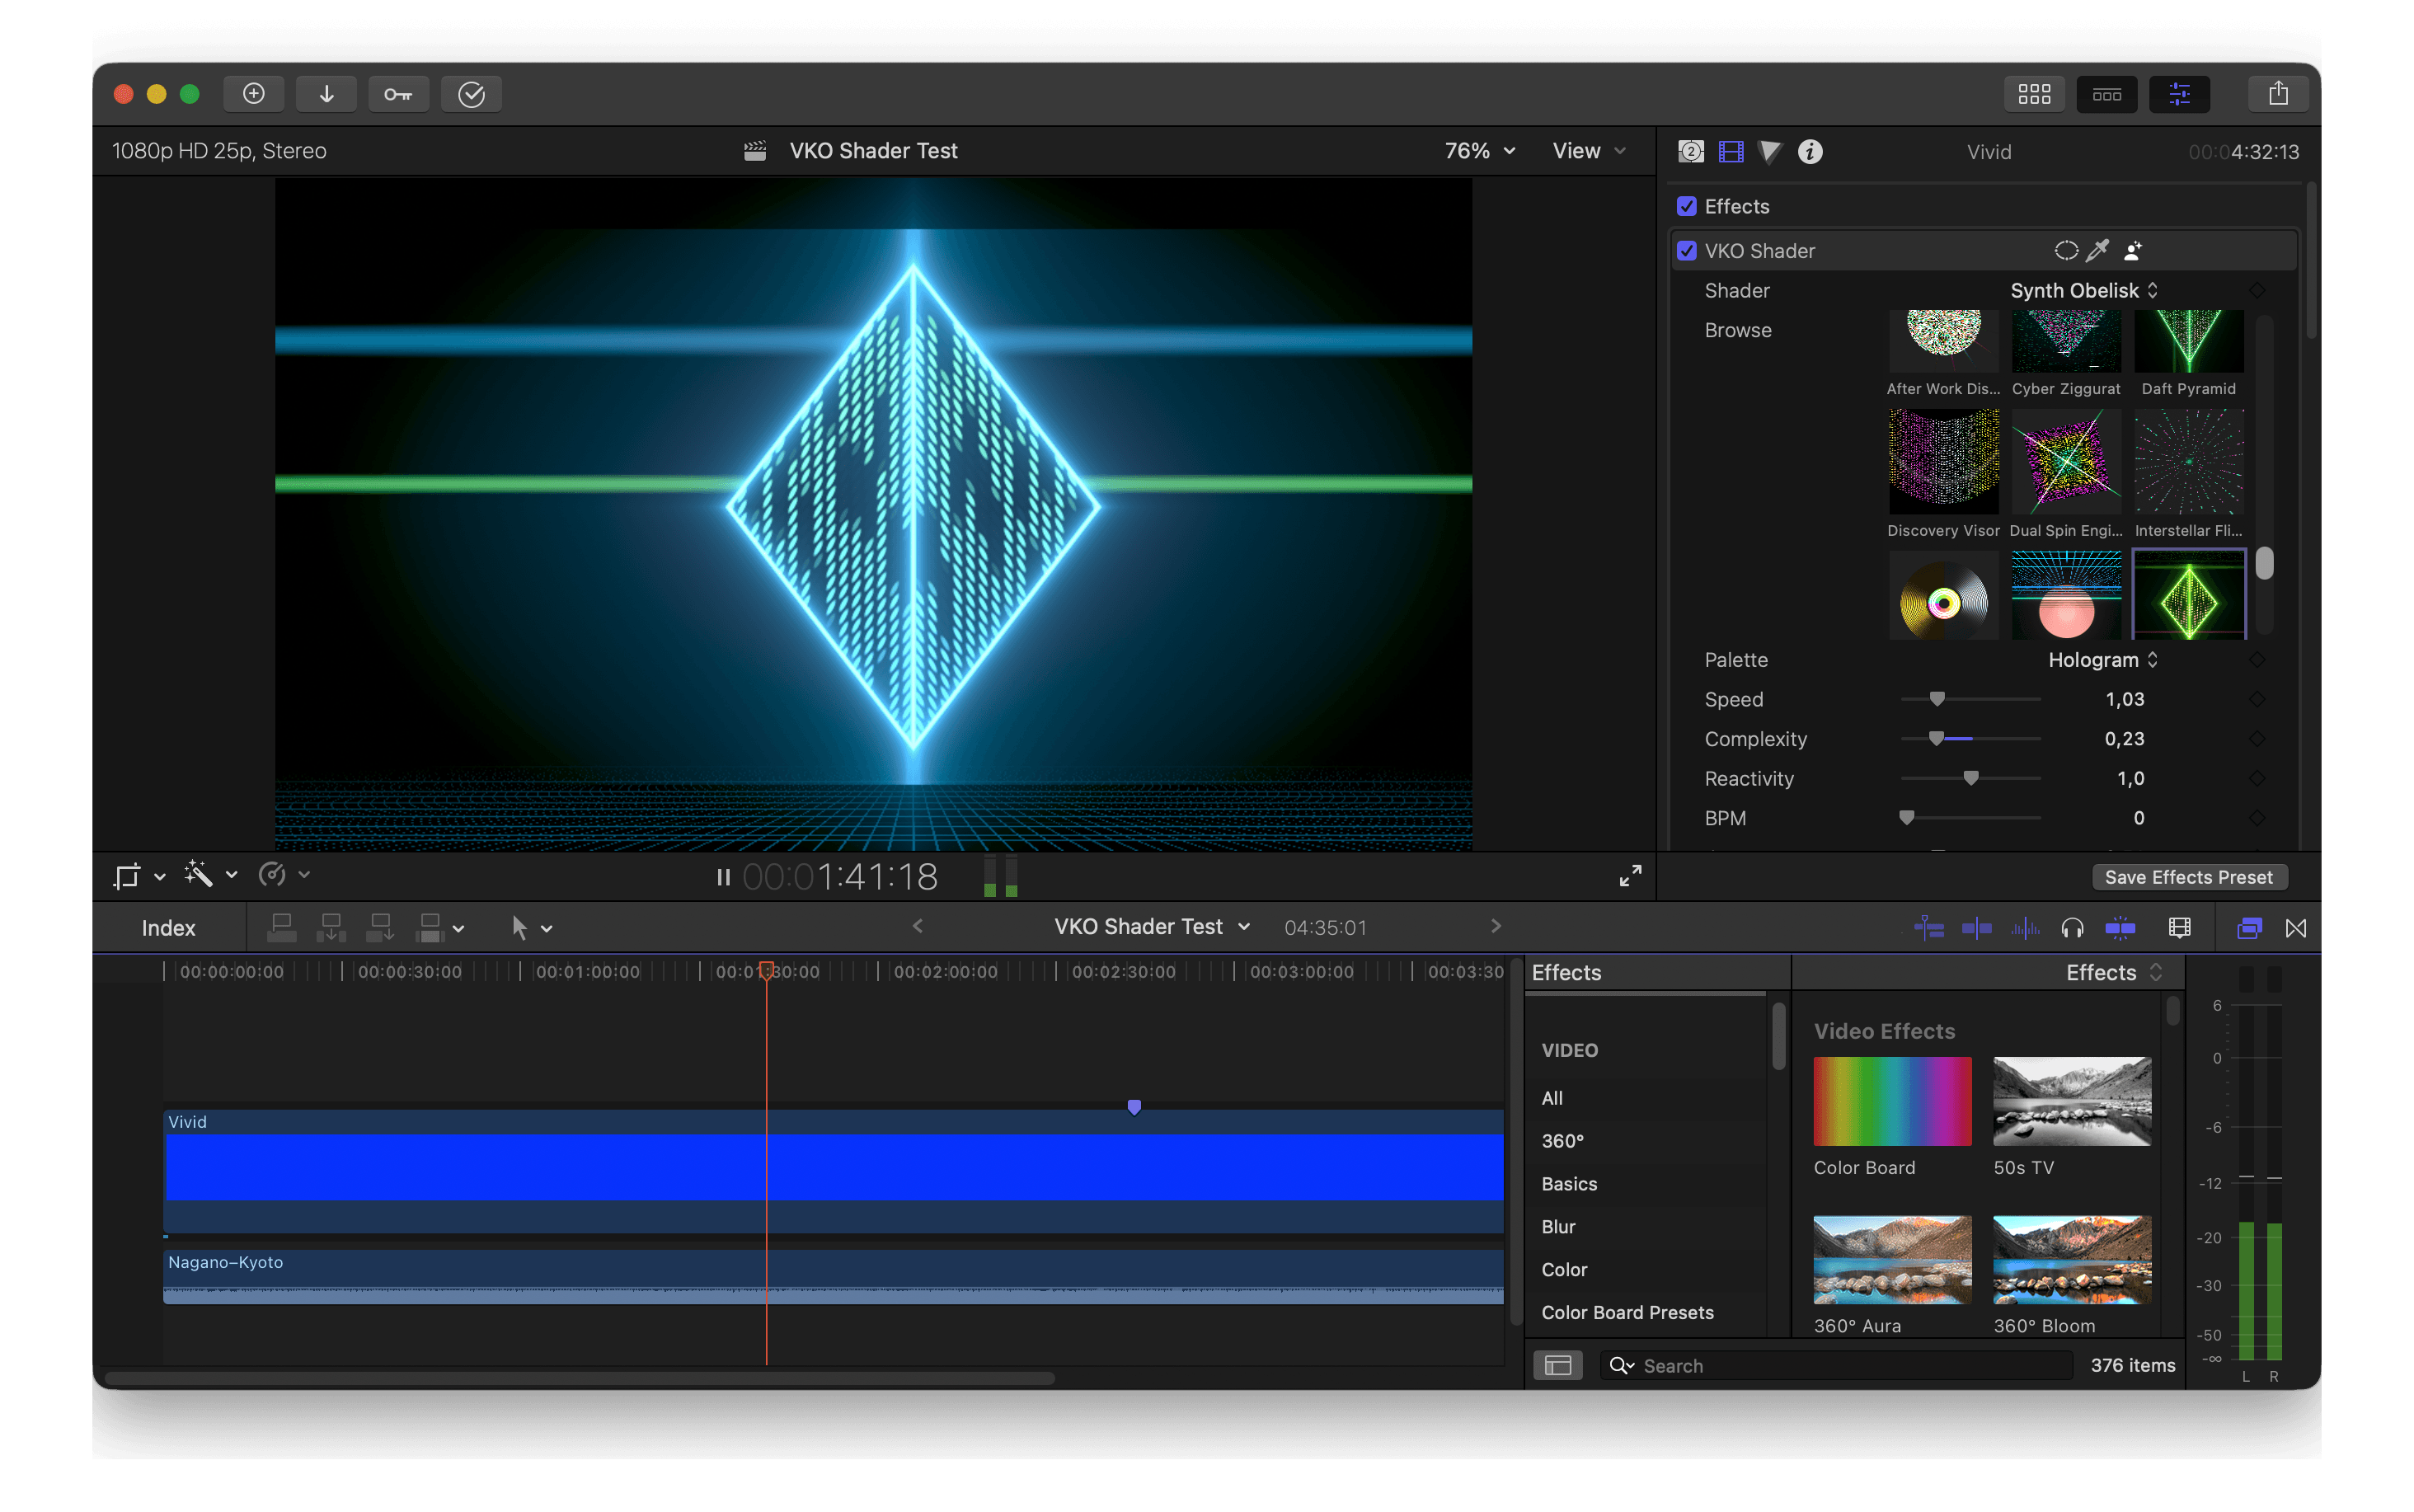This screenshot has height=1512, width=2414.
Task: Click the Reactivity slider handle
Action: click(x=1970, y=778)
